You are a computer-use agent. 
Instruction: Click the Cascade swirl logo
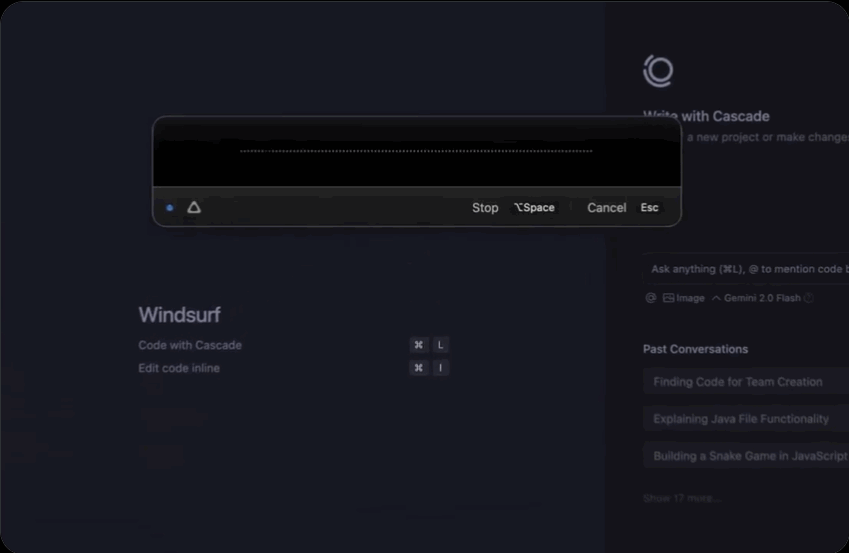[x=658, y=71]
